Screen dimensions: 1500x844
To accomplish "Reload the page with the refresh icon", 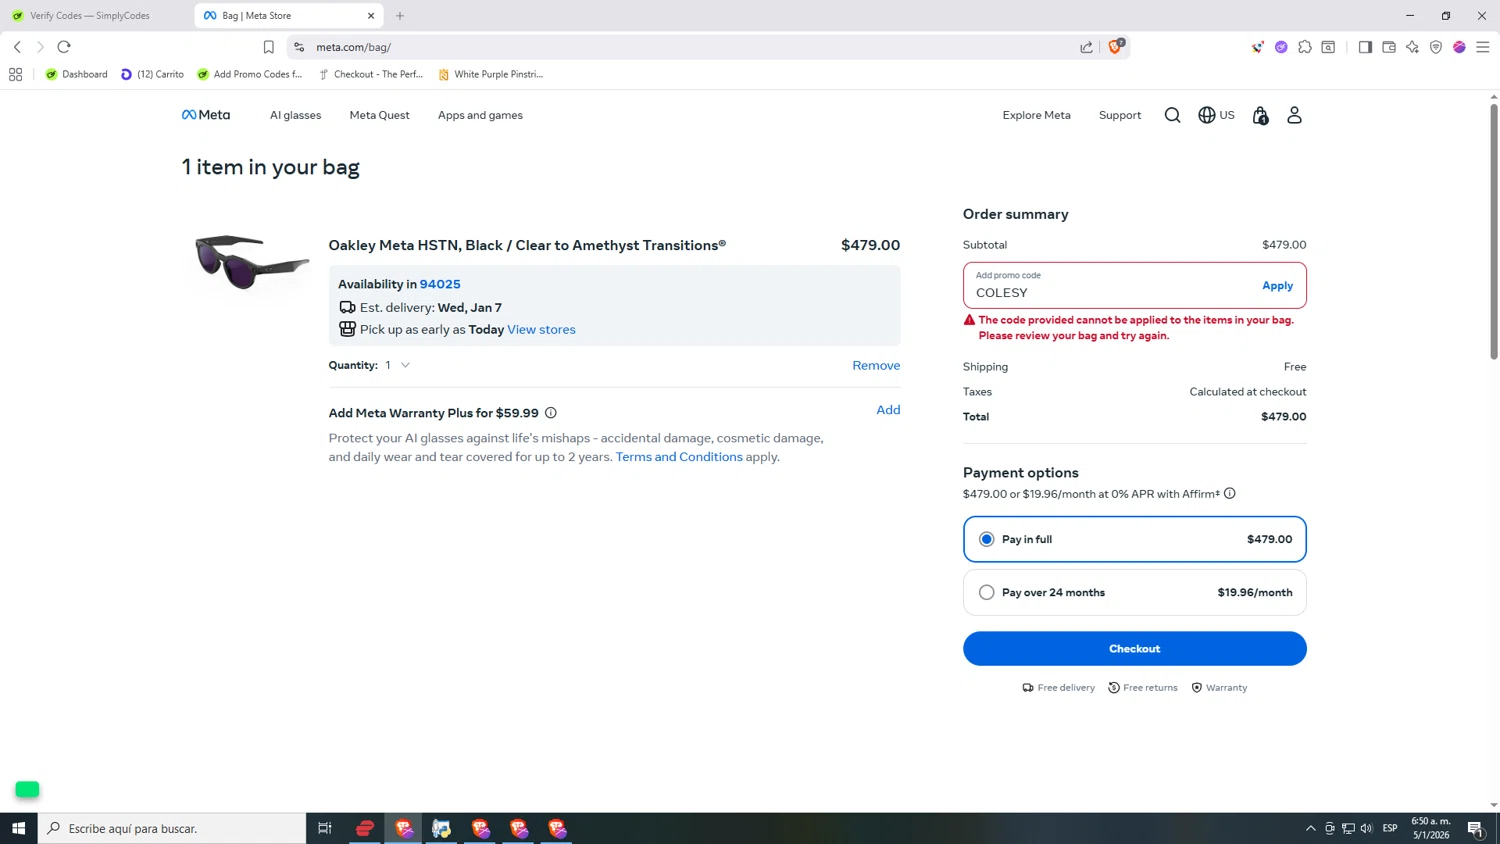I will pos(64,47).
